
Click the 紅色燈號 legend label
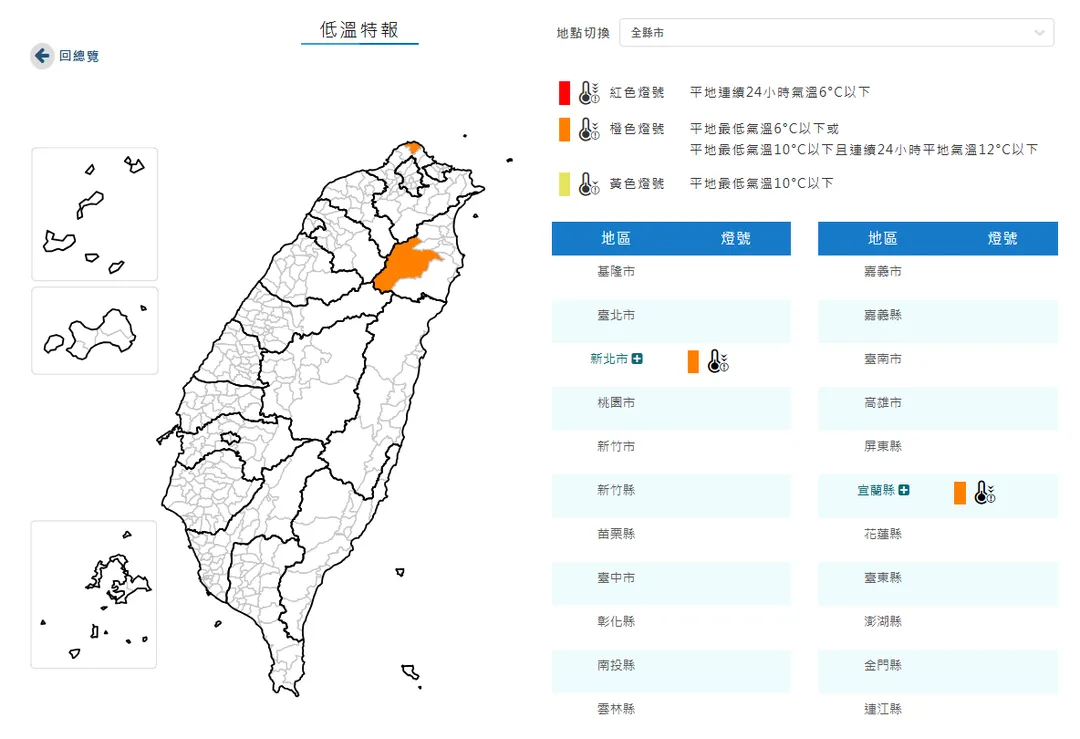[x=636, y=92]
